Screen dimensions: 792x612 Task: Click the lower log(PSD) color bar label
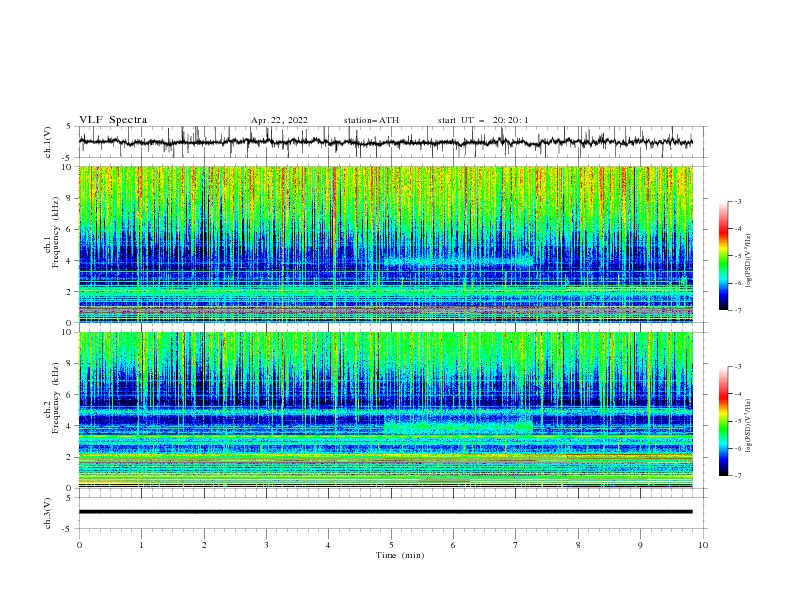[748, 425]
